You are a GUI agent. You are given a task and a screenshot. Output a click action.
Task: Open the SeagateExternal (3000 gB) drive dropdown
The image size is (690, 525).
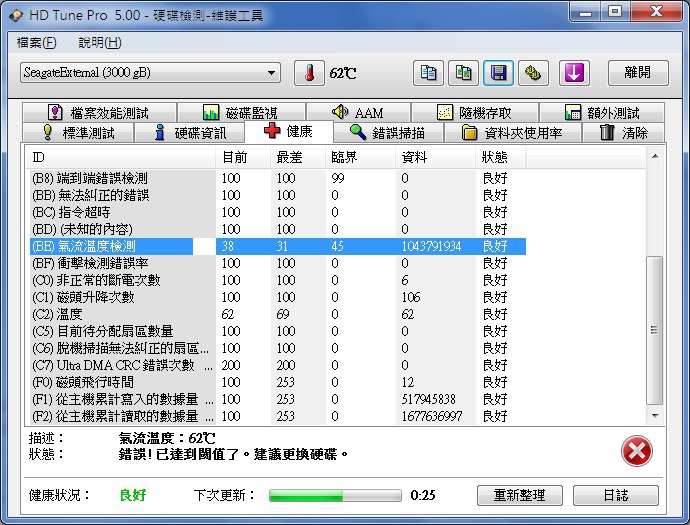pyautogui.click(x=150, y=73)
